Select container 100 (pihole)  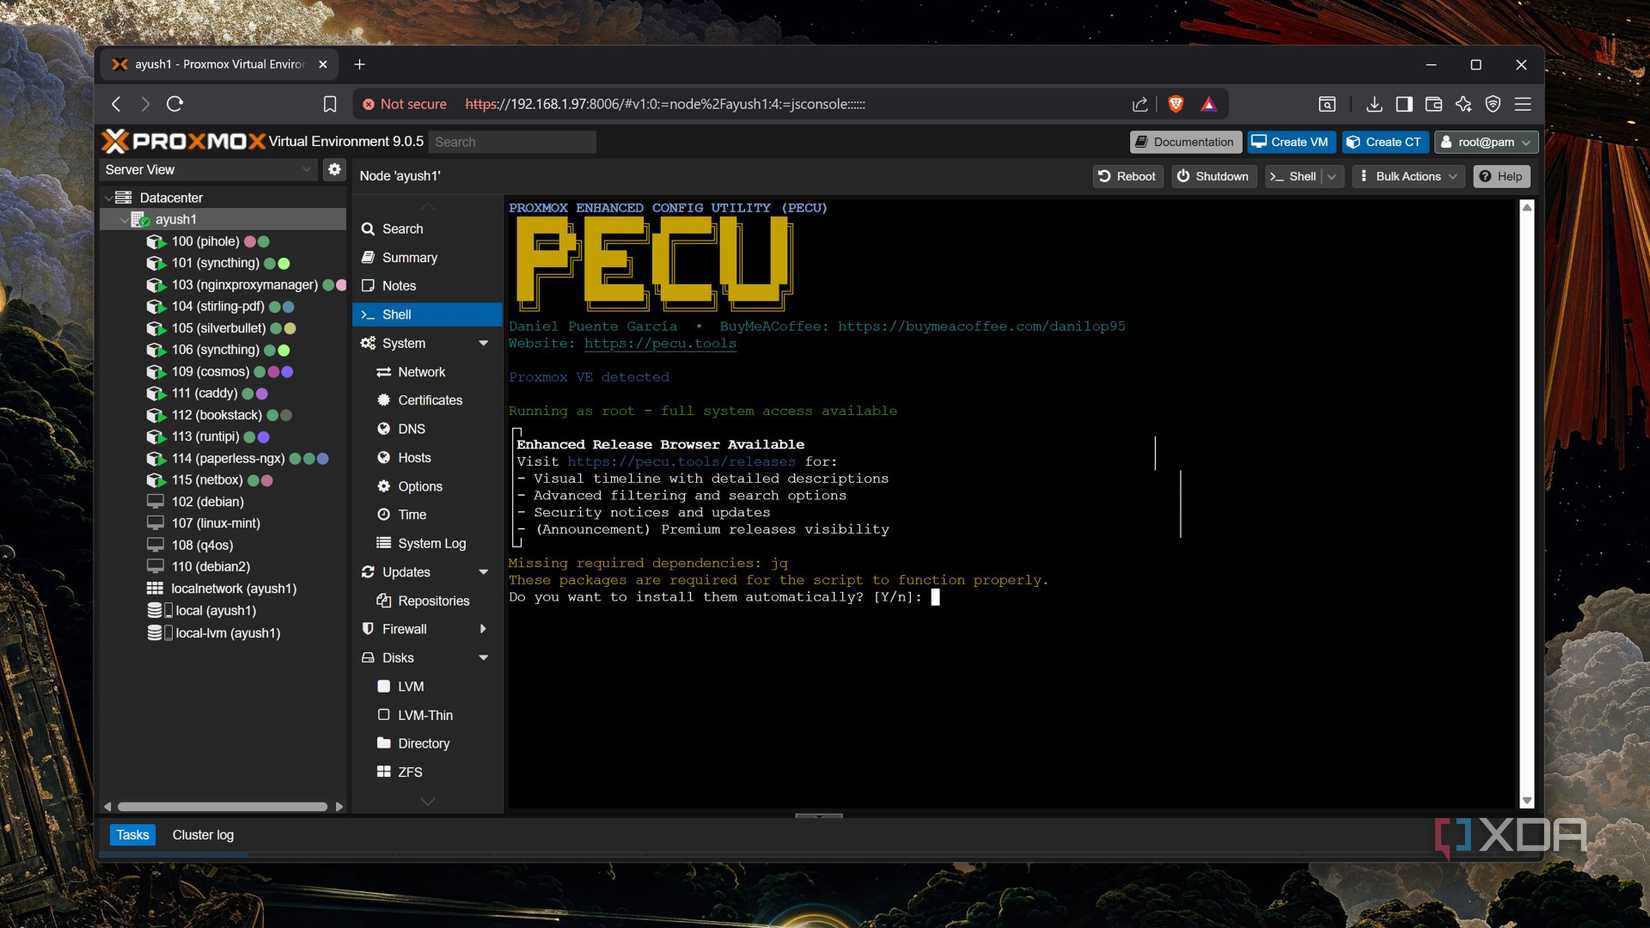click(205, 241)
